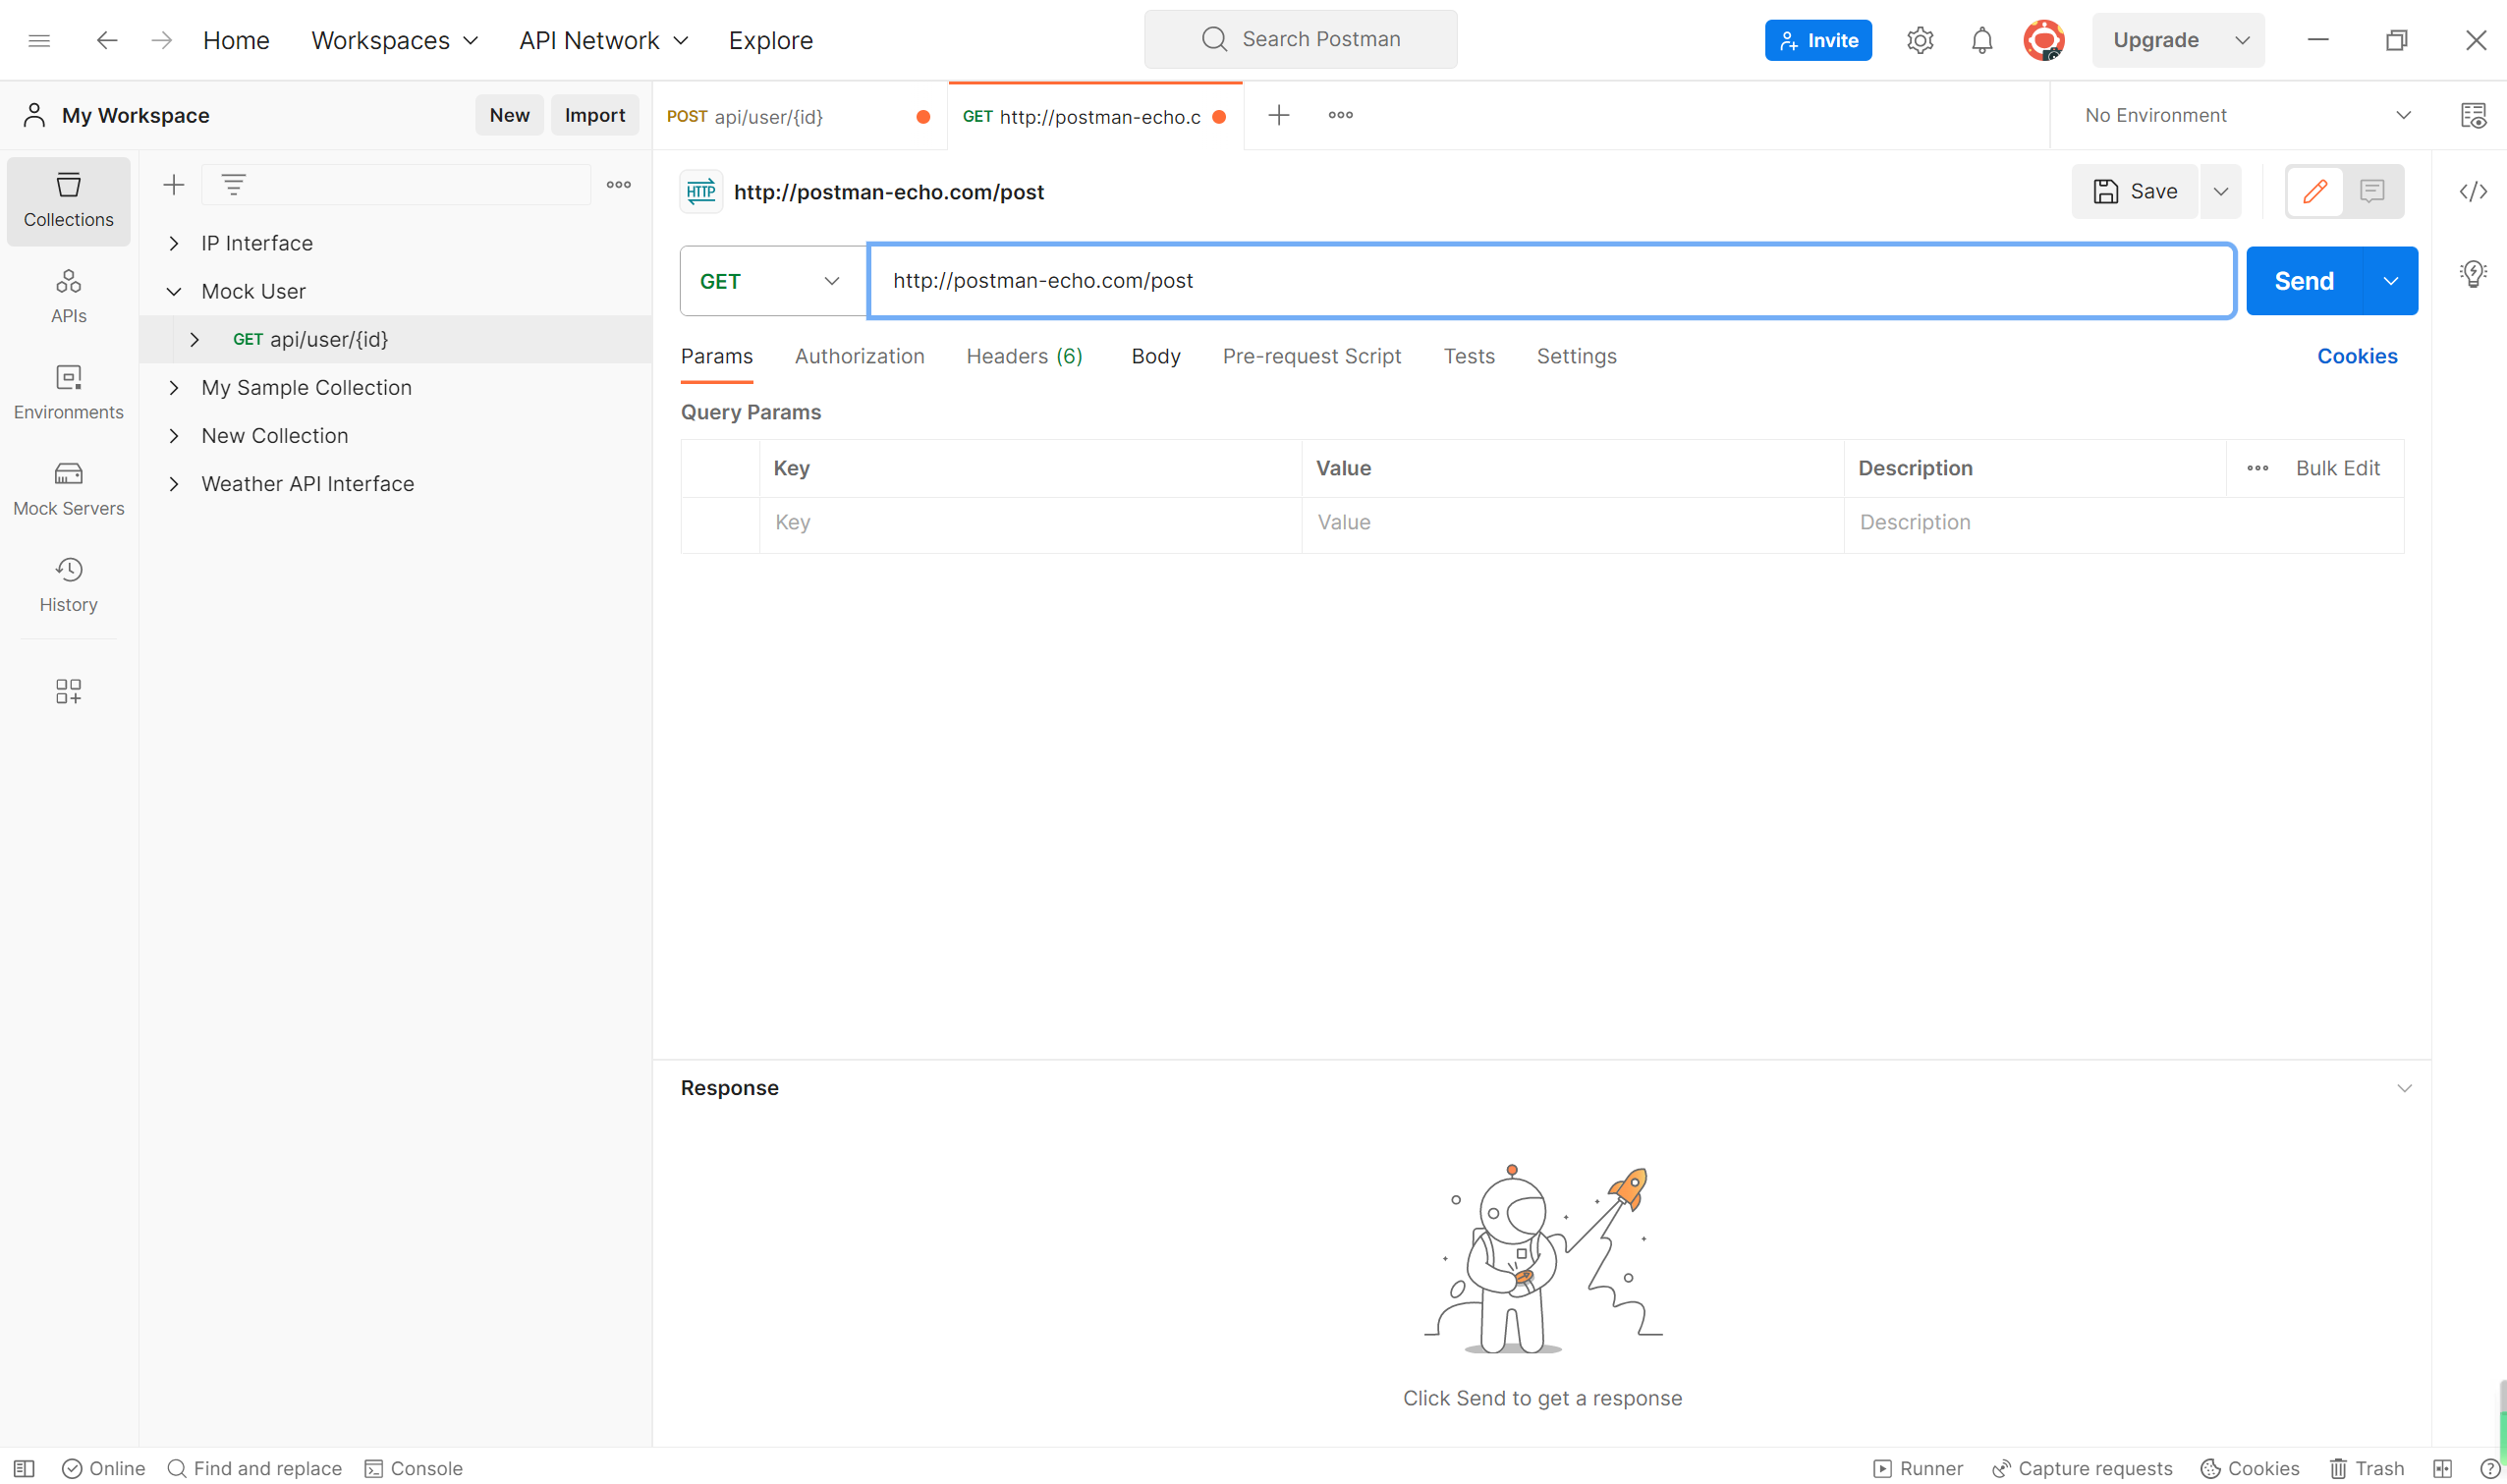Open the No Environment selector
The image size is (2507, 1484).
[2246, 115]
